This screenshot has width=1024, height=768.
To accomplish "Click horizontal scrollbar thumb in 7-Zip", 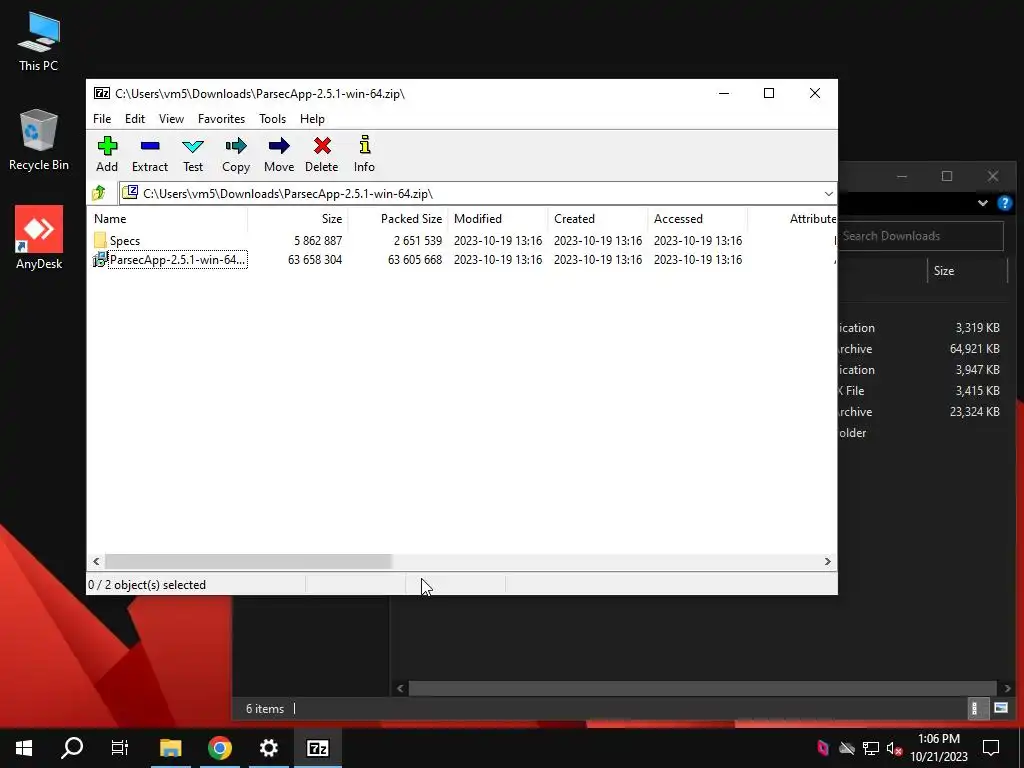I will [x=248, y=562].
